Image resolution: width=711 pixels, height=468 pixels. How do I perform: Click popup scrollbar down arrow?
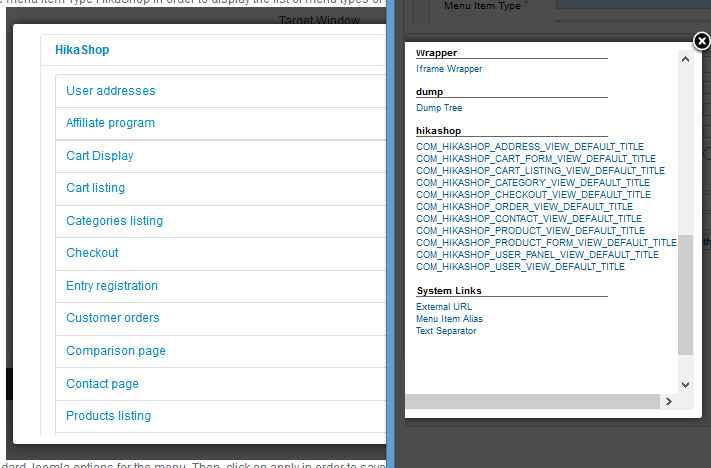pos(685,385)
